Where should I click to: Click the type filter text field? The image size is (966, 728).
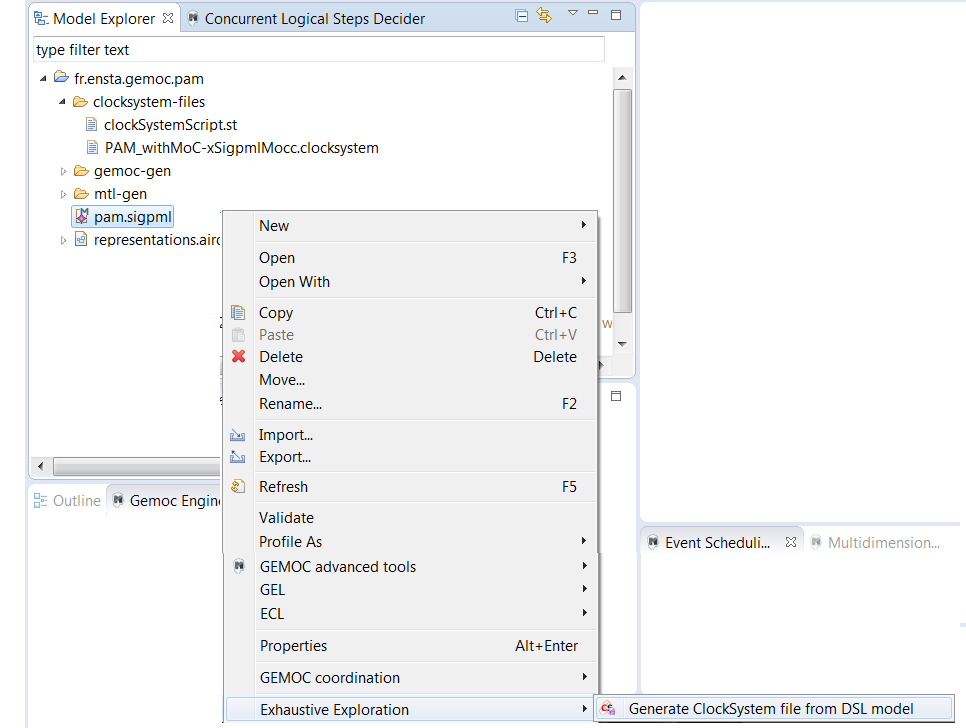318,50
